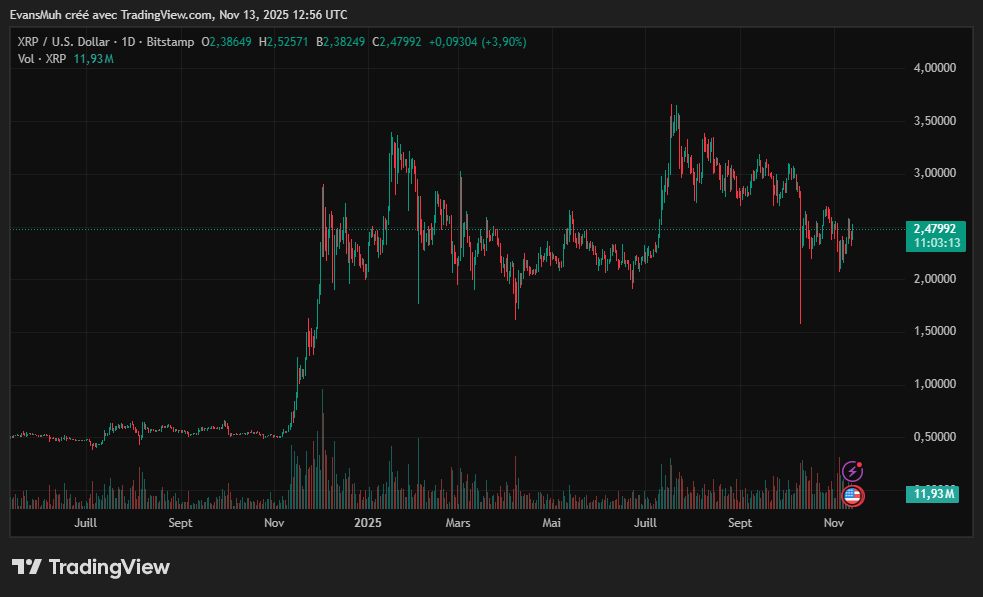Screen dimensions: 983x597
Task: Click the change value +0,09304 (+3,90%)
Action: [x=478, y=42]
